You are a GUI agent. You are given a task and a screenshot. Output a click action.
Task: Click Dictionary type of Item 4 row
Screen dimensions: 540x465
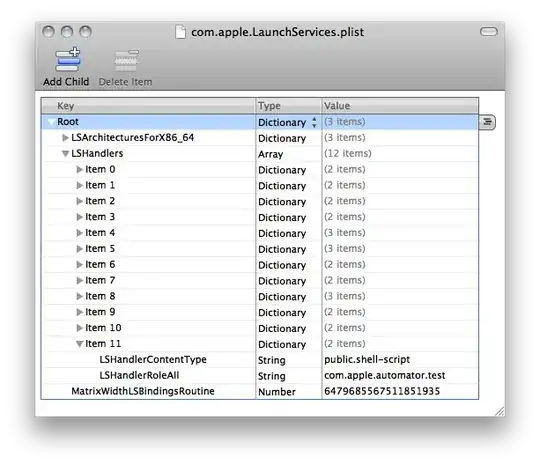(282, 234)
